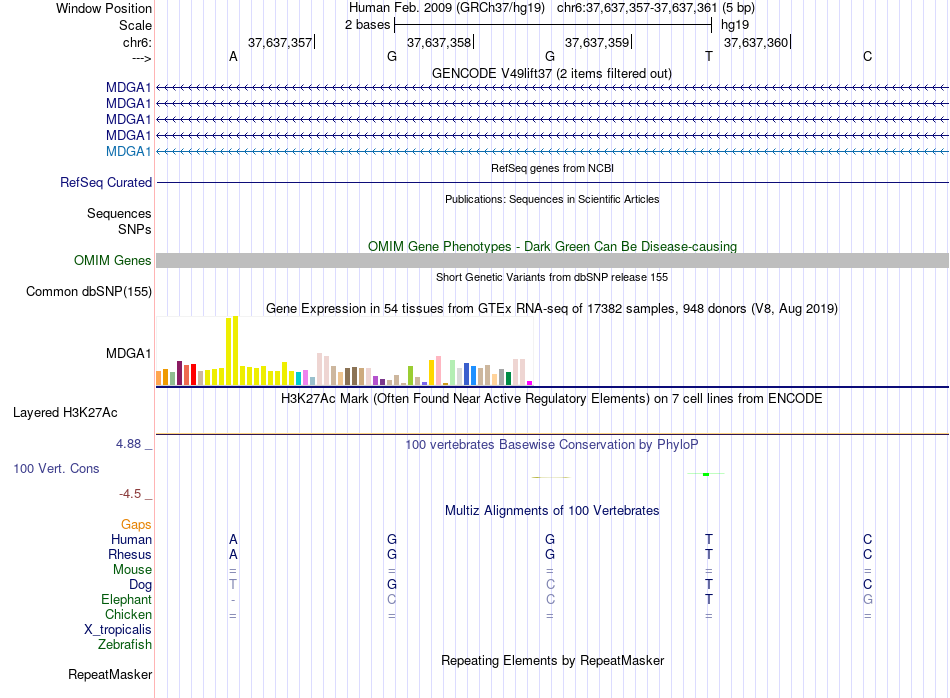Click base C in the chr6 ruler
Image resolution: width=950 pixels, height=698 pixels.
click(x=868, y=56)
